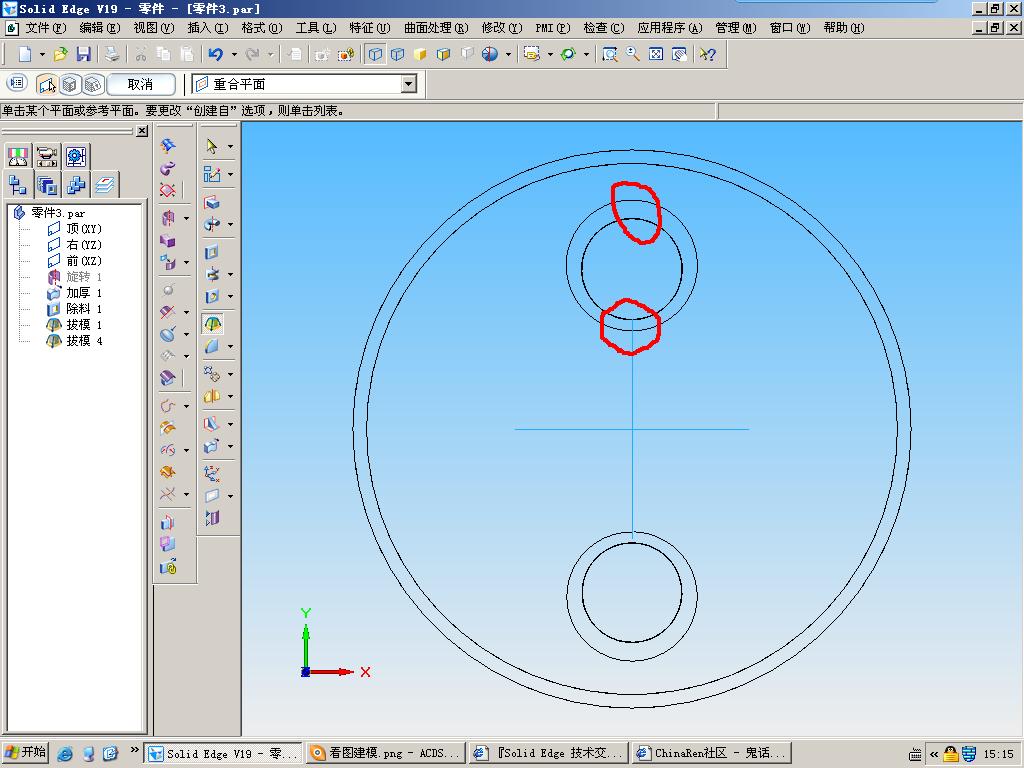Click the Zoom magnifier tool
This screenshot has width=1024, height=768.
click(x=633, y=54)
